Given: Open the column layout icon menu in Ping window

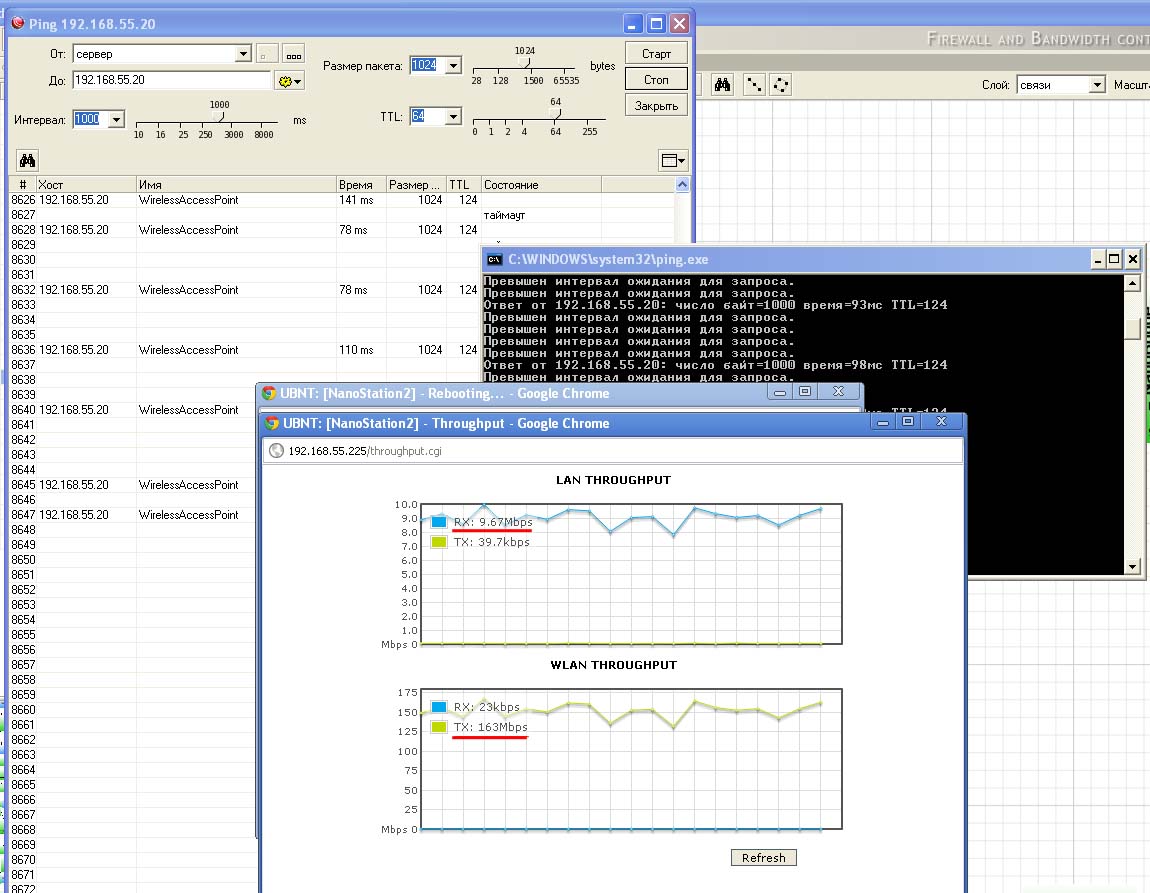Looking at the screenshot, I should pyautogui.click(x=673, y=160).
